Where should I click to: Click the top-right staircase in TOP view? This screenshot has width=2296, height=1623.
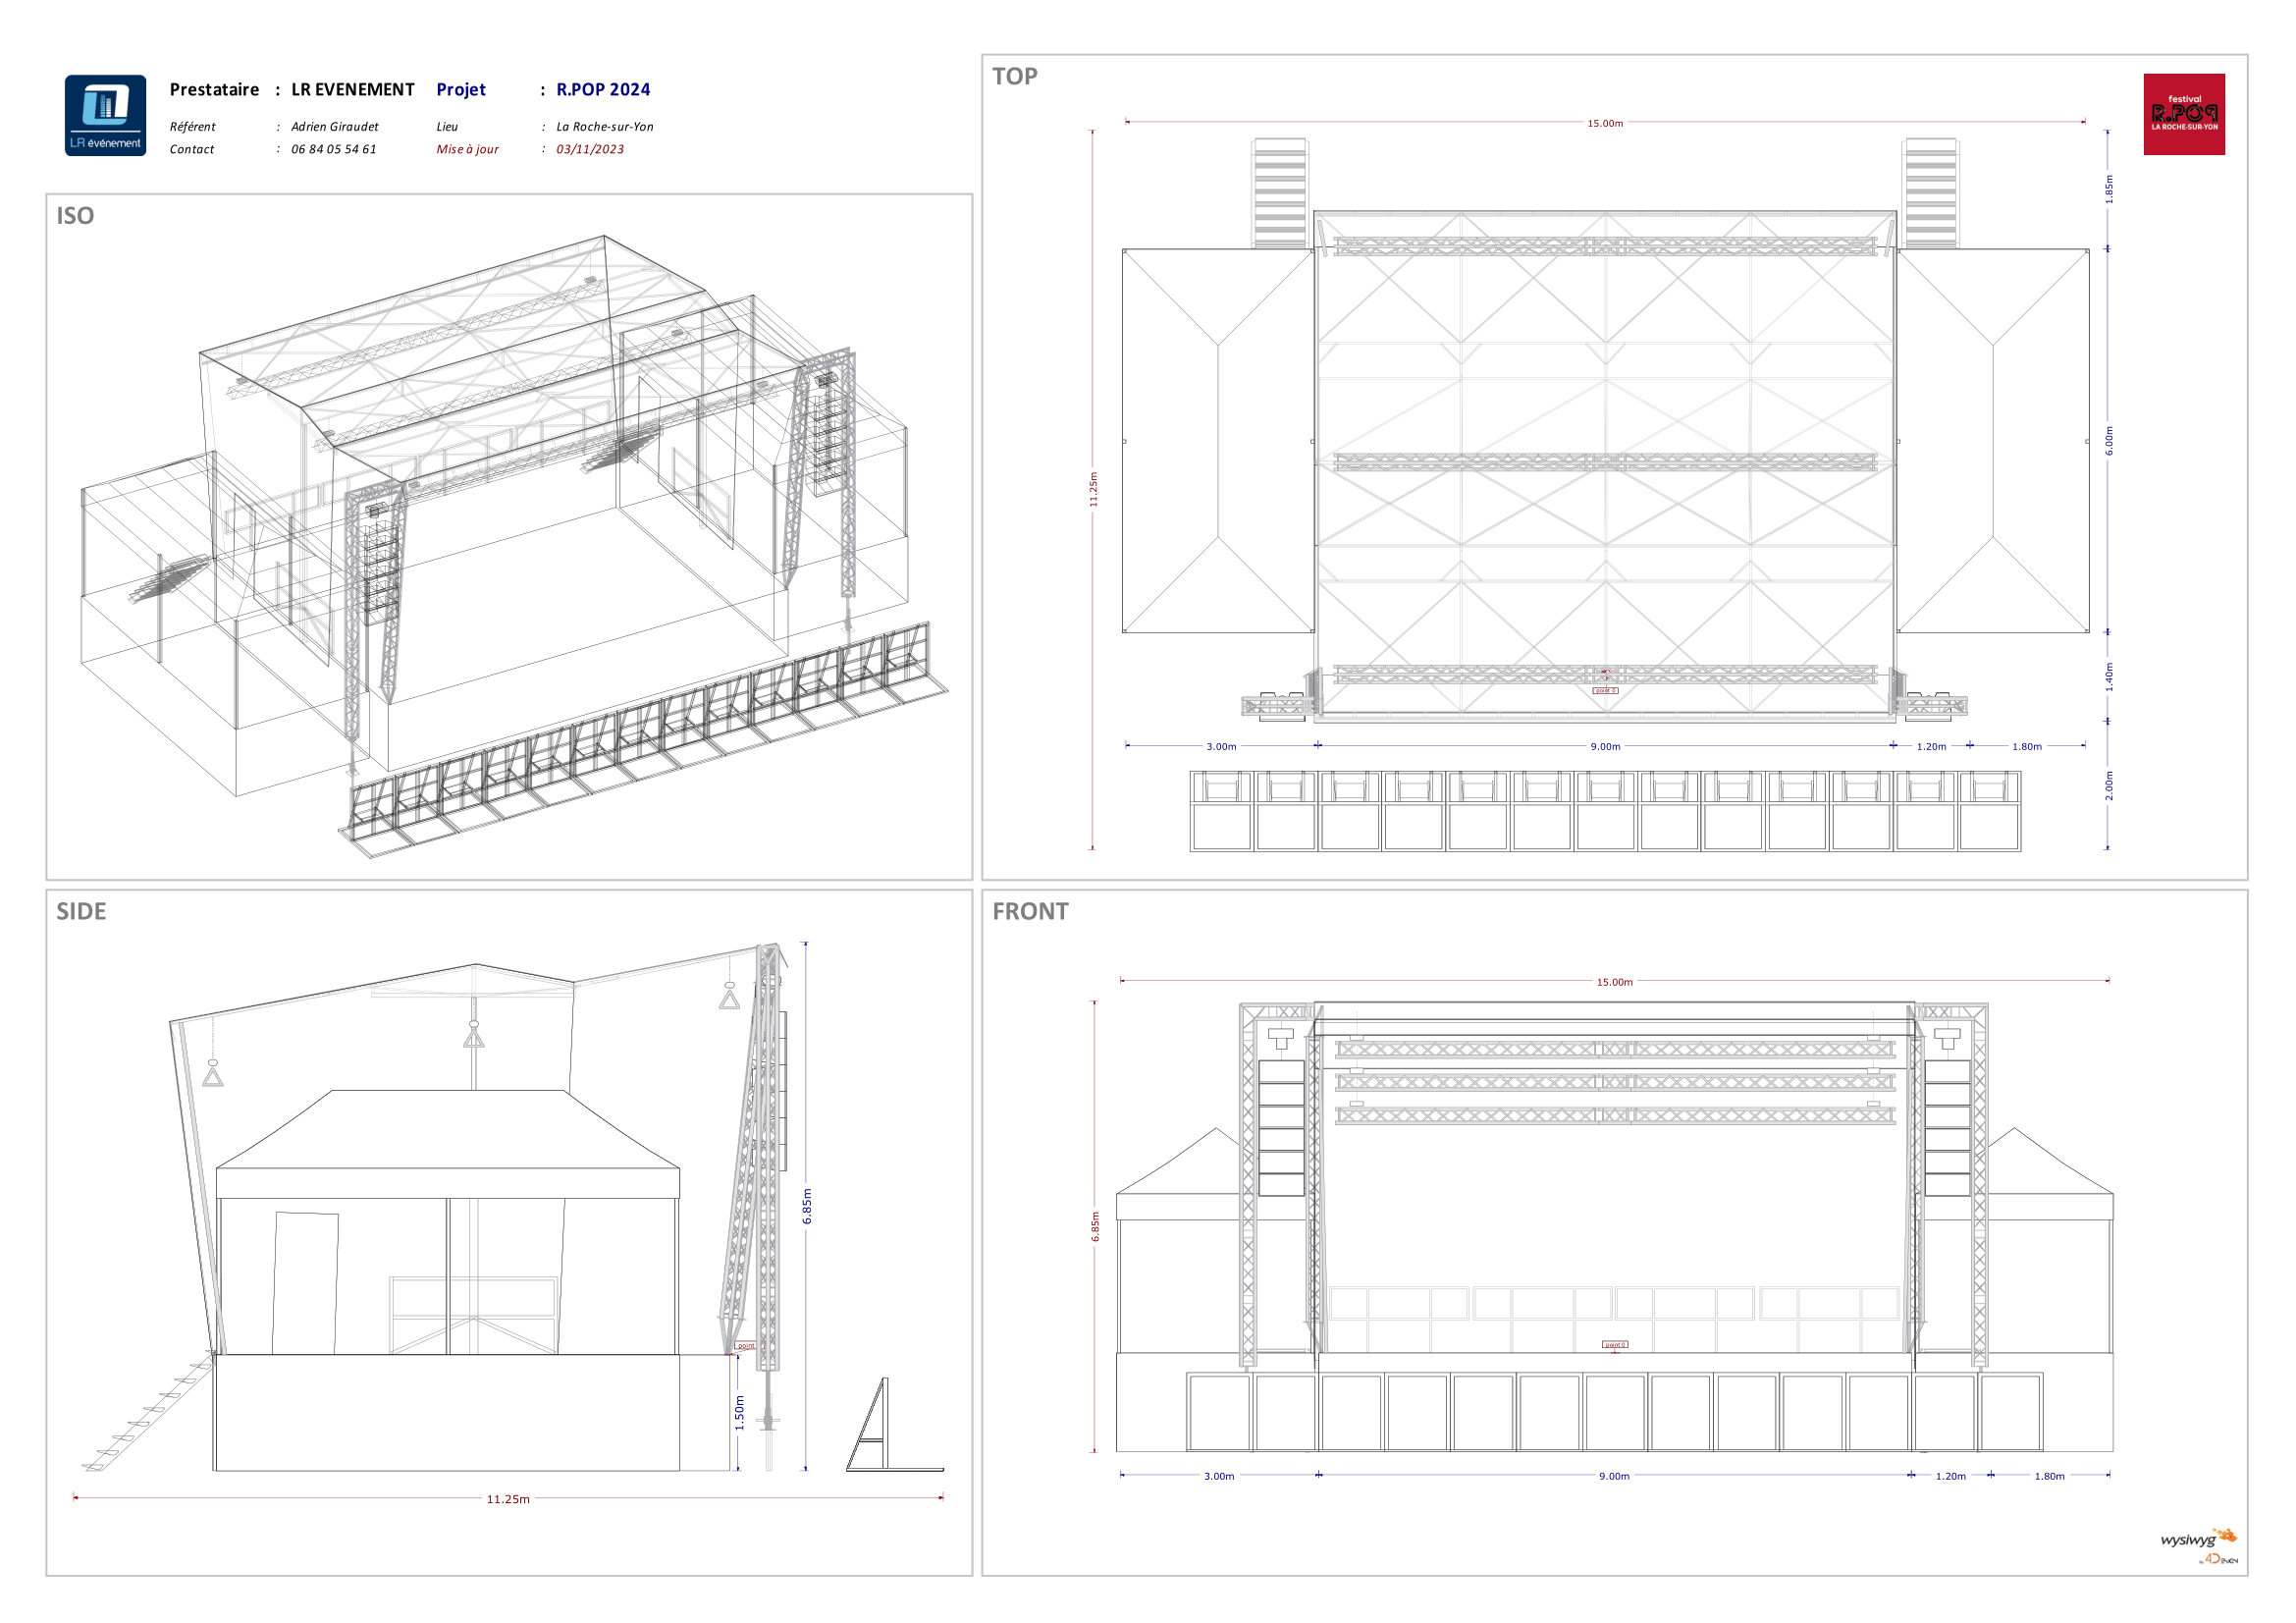1930,193
